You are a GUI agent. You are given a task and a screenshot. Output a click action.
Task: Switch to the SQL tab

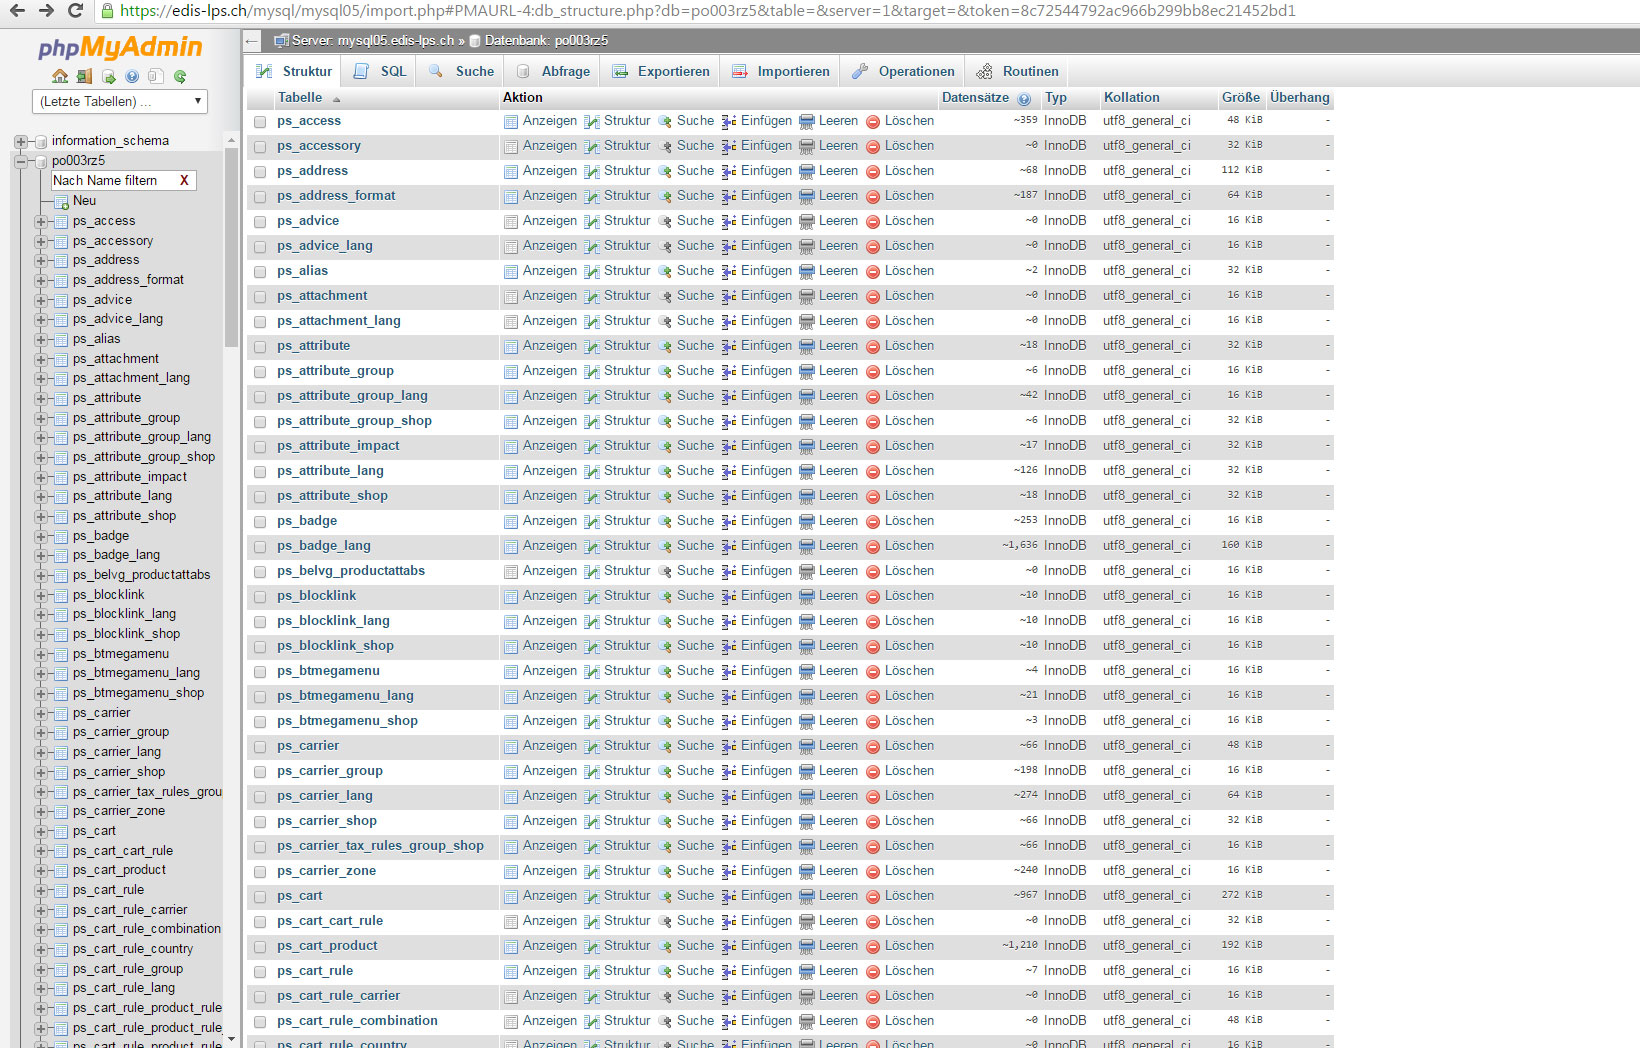380,71
